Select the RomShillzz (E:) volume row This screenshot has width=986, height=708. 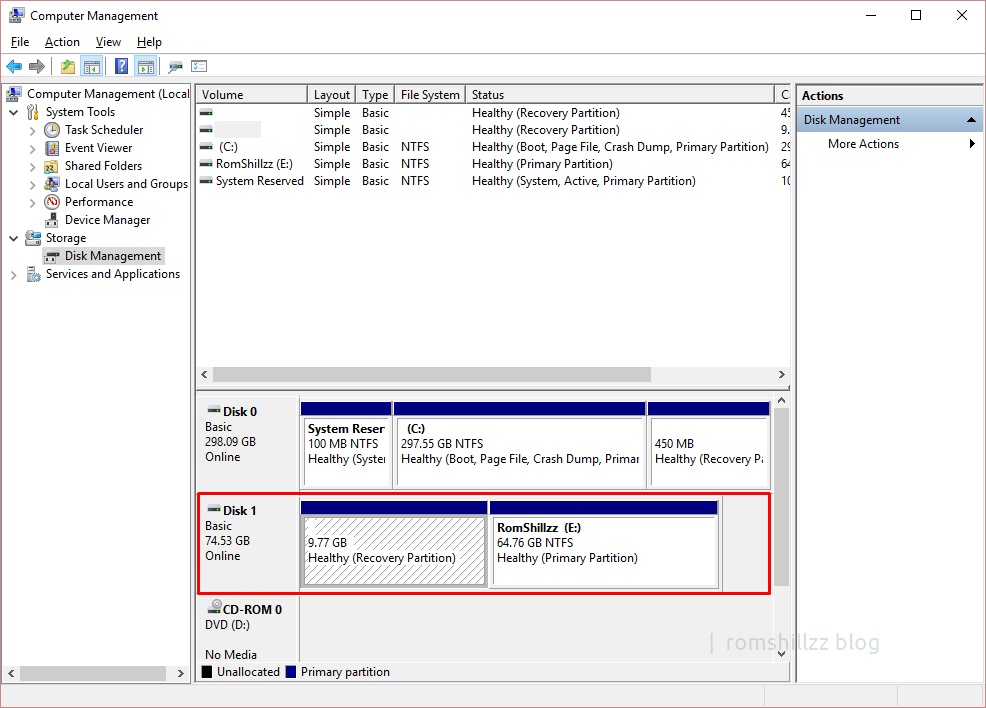493,164
